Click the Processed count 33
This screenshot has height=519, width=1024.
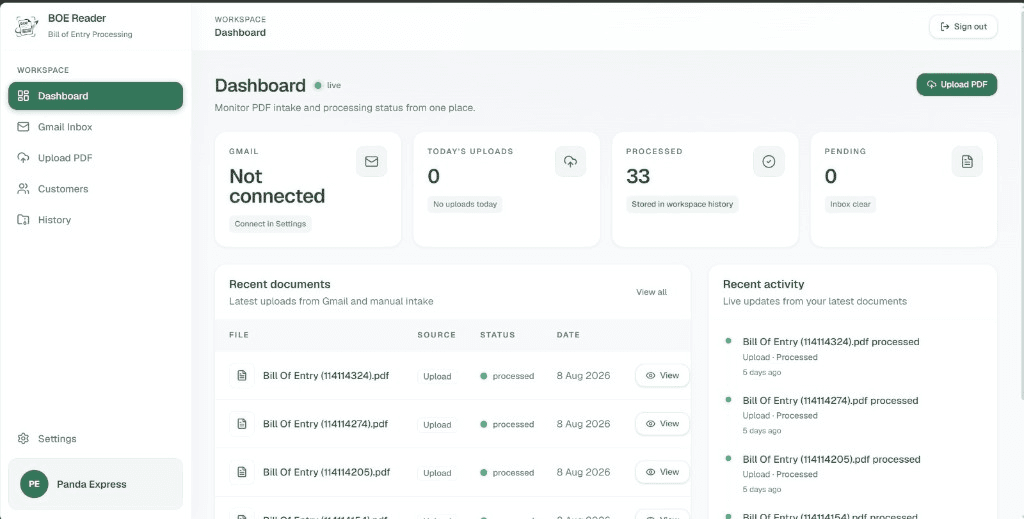pyautogui.click(x=638, y=176)
